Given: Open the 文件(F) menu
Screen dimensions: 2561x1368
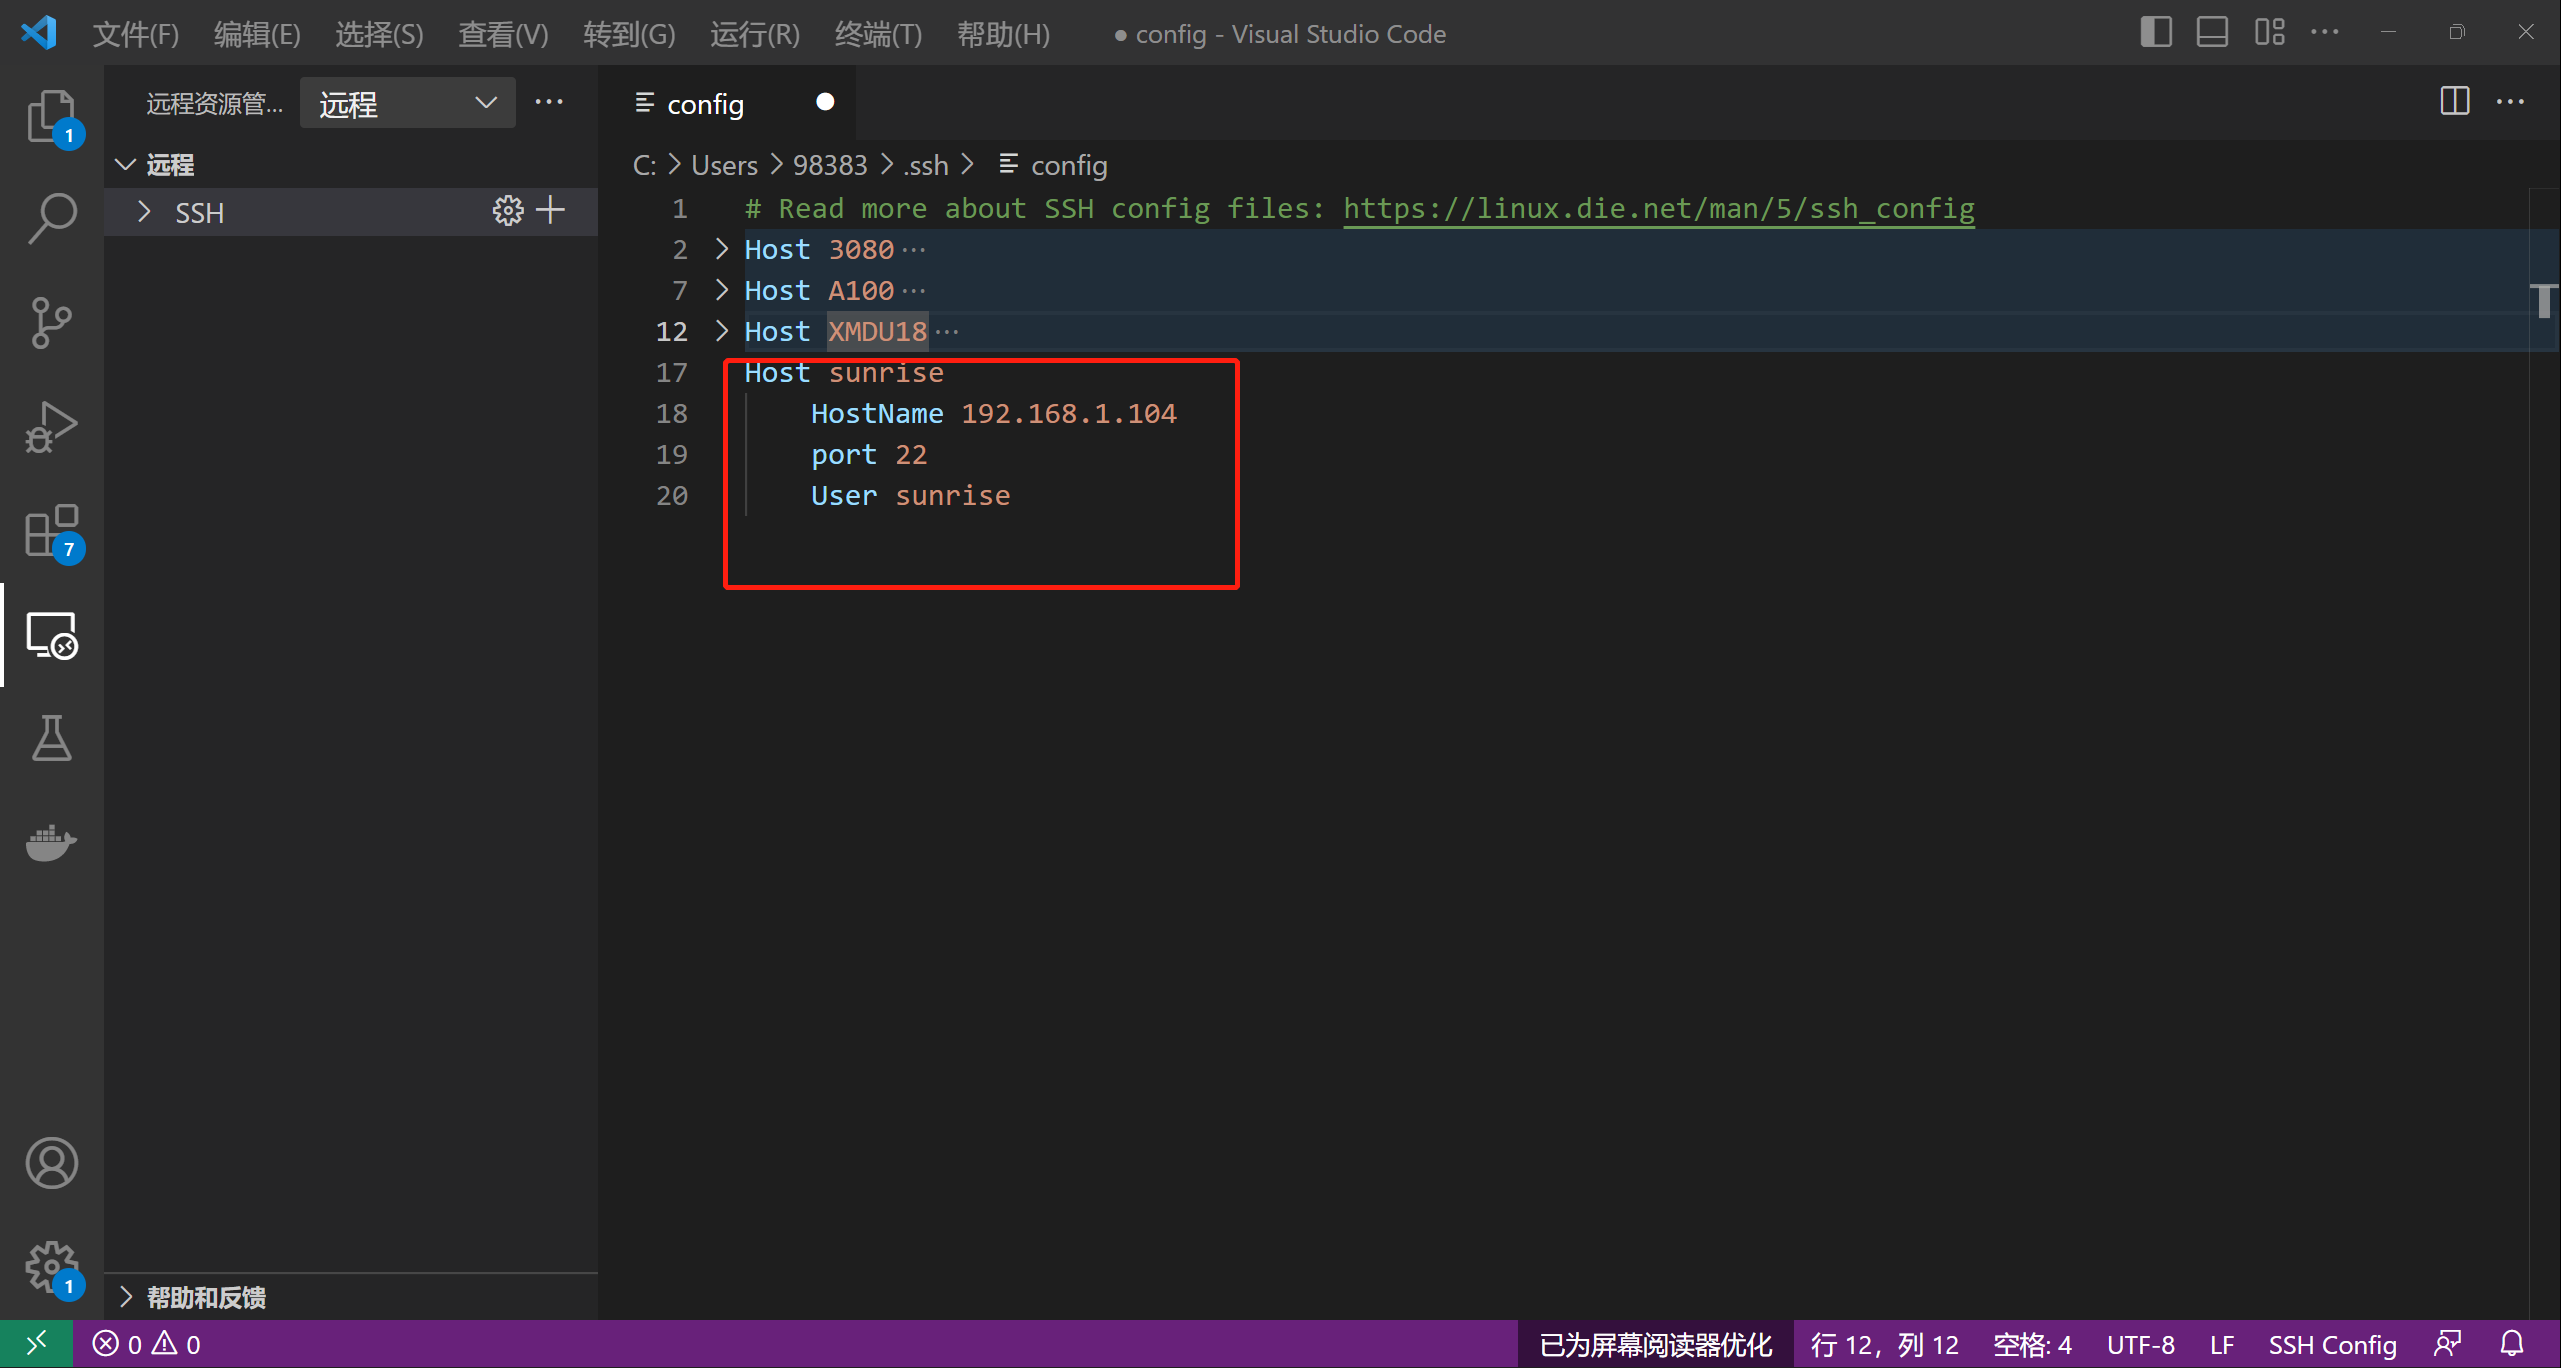Looking at the screenshot, I should [136, 34].
